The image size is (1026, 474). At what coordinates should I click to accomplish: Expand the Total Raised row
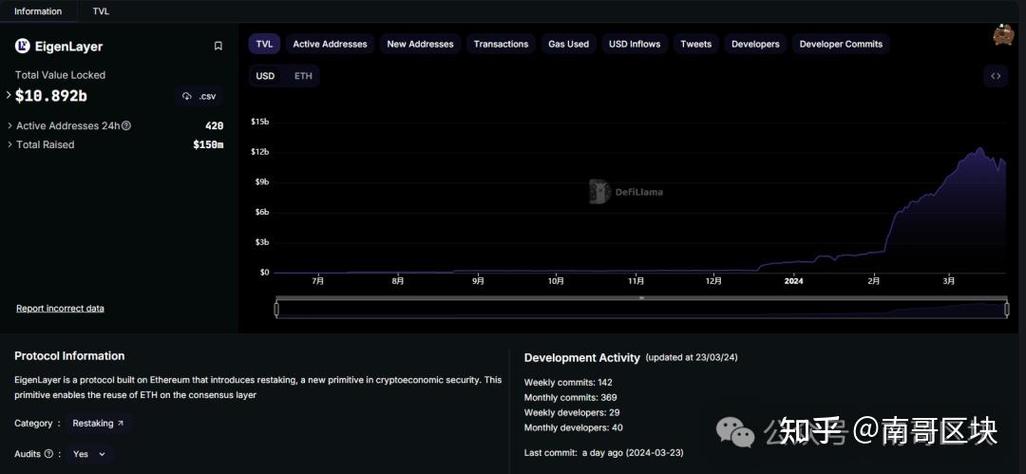click(9, 145)
